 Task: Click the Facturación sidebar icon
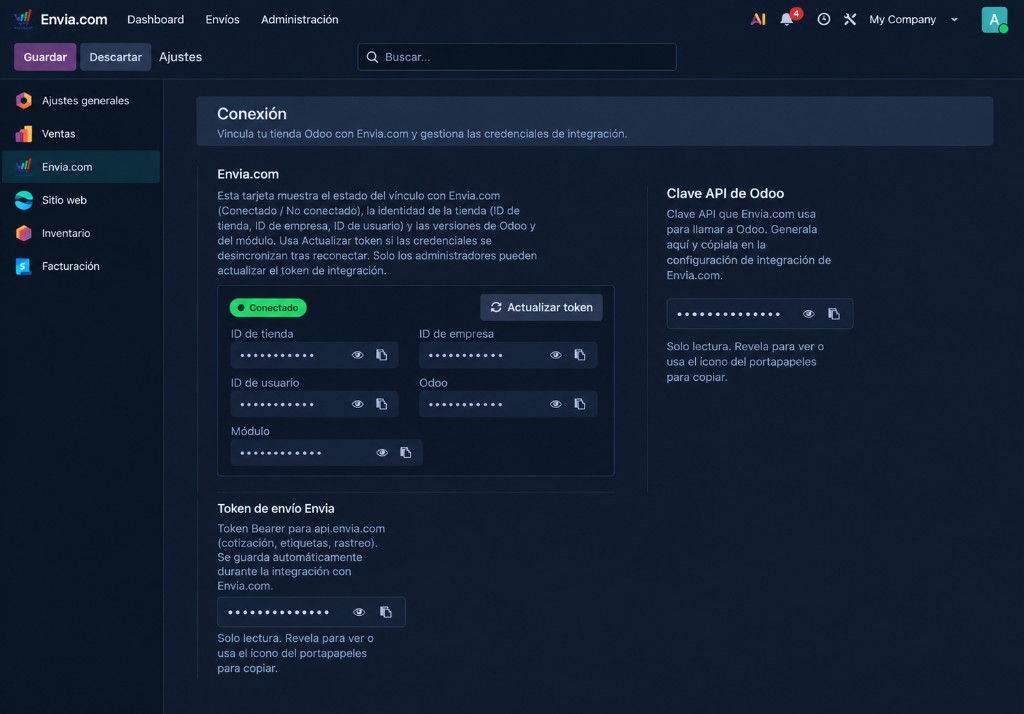[x=24, y=266]
